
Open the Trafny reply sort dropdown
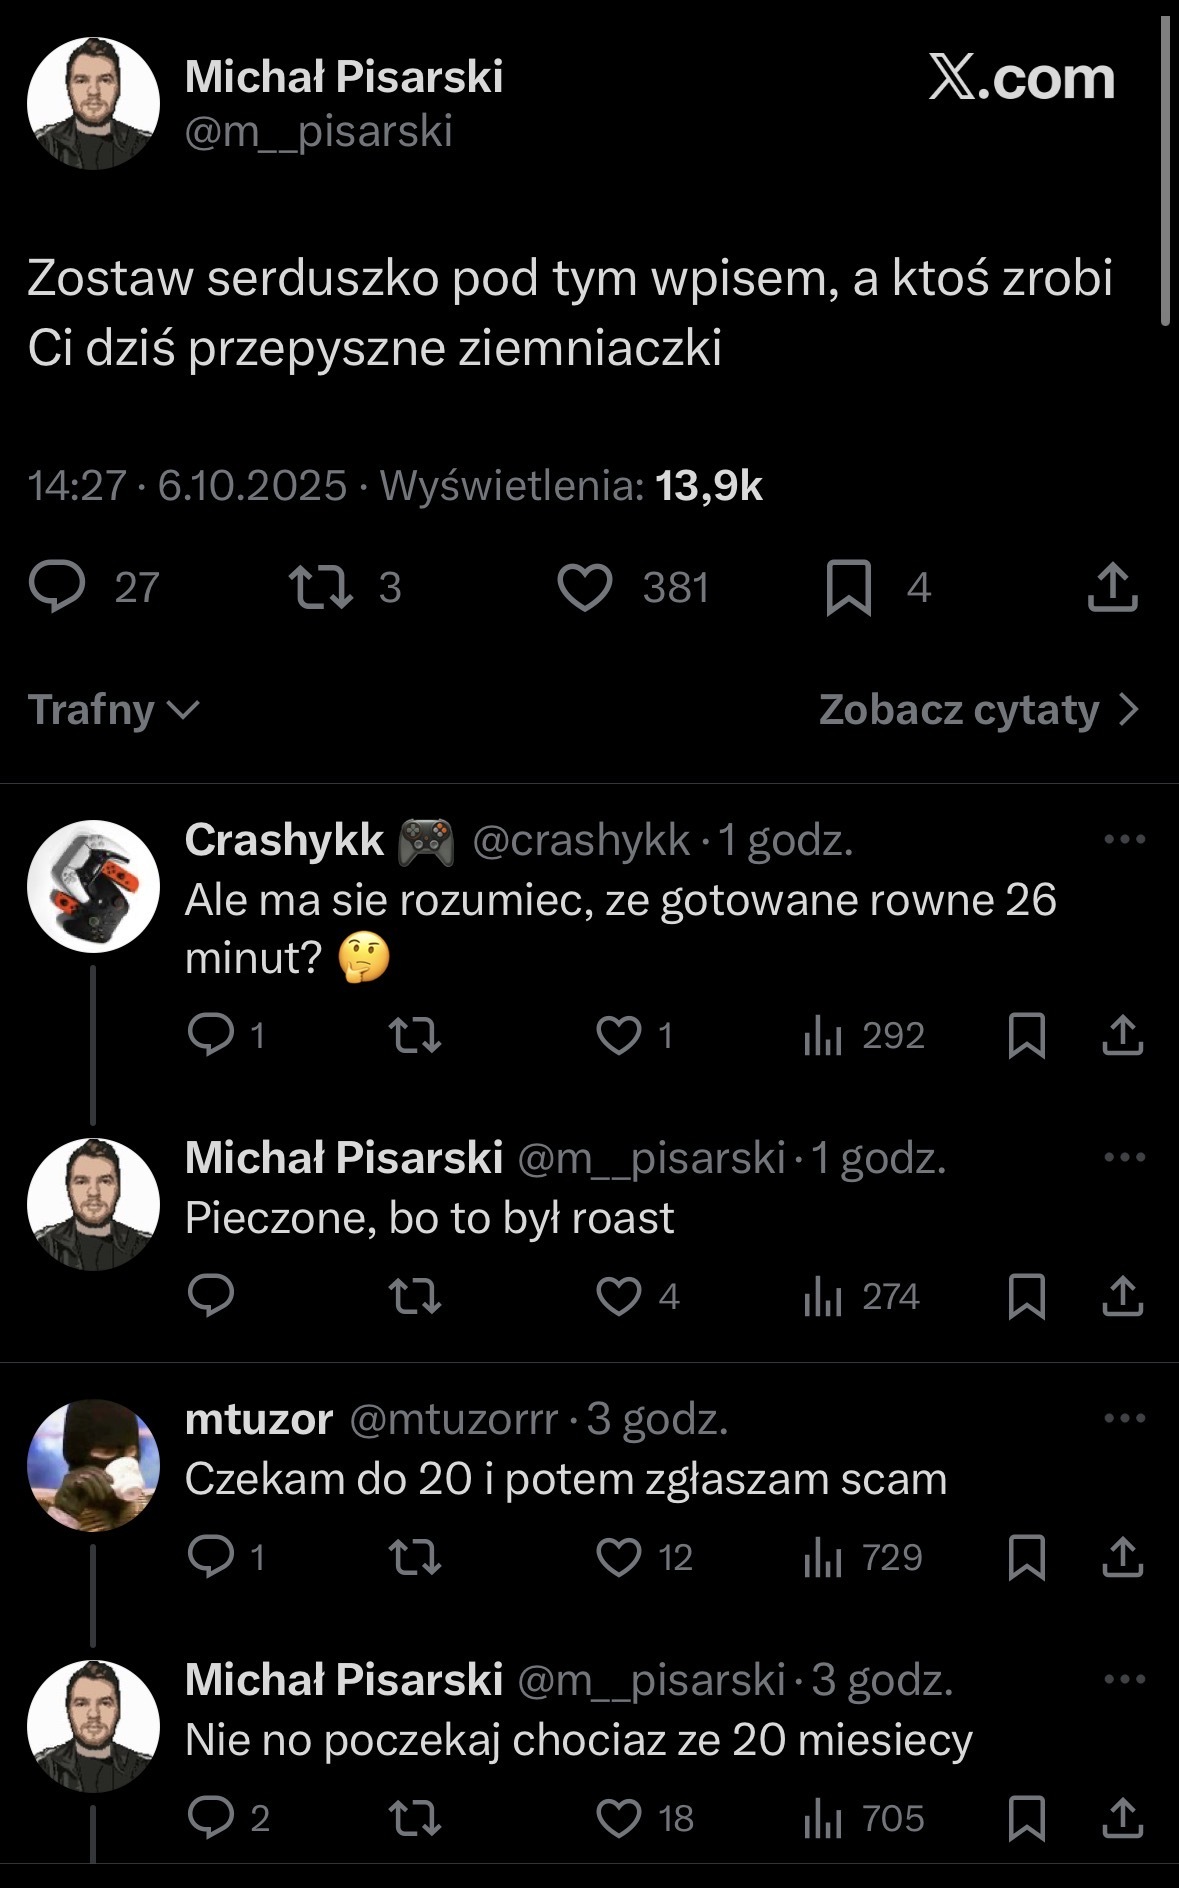113,710
